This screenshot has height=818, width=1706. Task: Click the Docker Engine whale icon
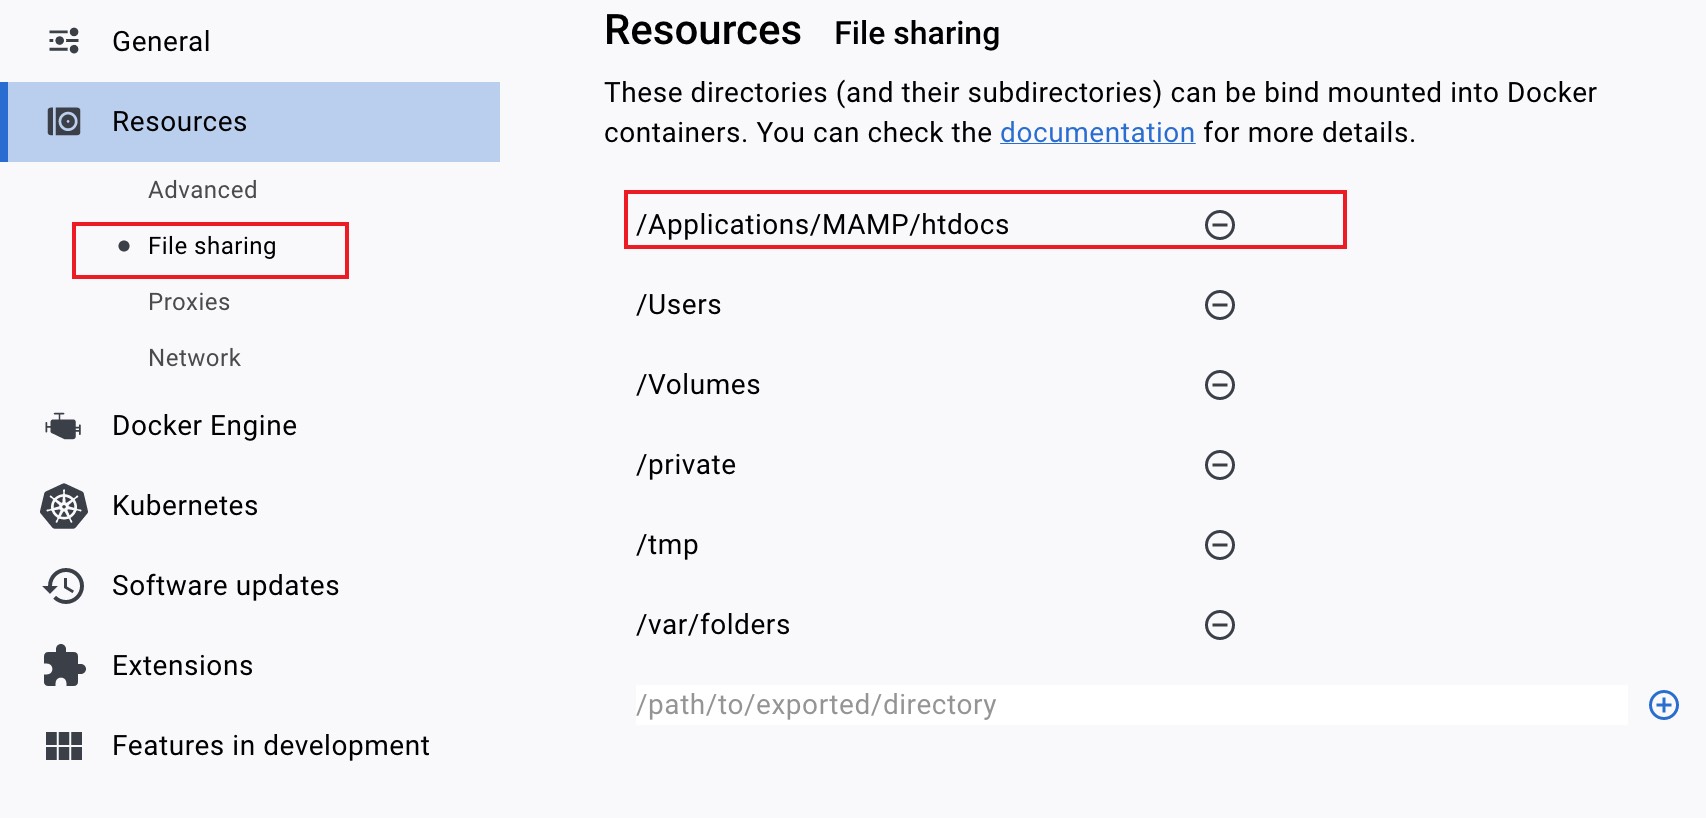pos(64,427)
